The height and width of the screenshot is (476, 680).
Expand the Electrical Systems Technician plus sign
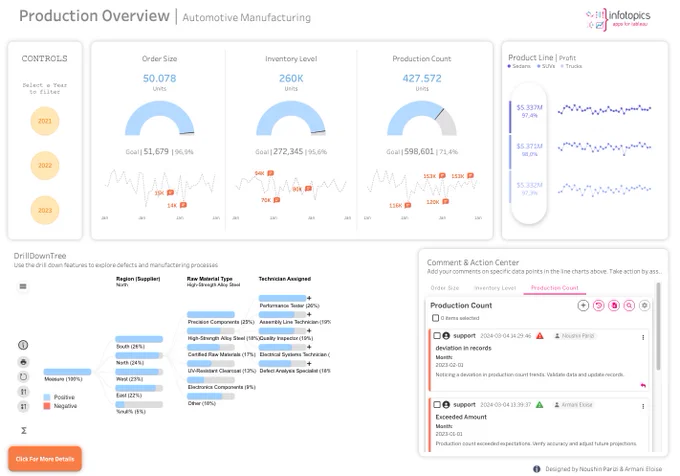(x=309, y=347)
